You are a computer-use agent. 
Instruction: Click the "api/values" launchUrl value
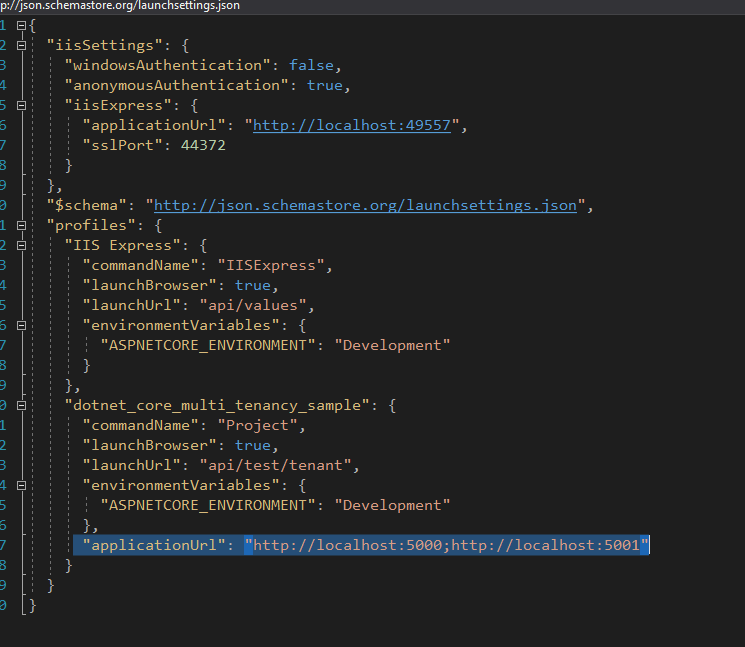(x=253, y=305)
